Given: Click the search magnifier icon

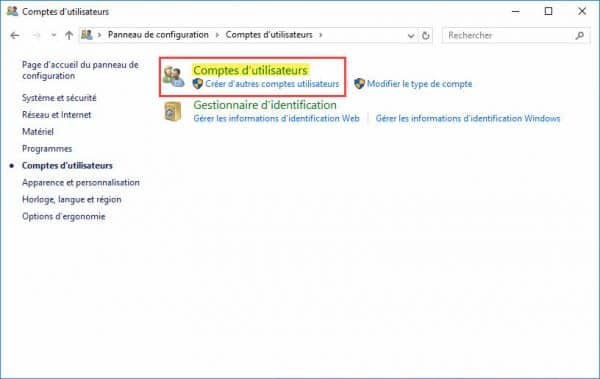Looking at the screenshot, I should (580, 36).
